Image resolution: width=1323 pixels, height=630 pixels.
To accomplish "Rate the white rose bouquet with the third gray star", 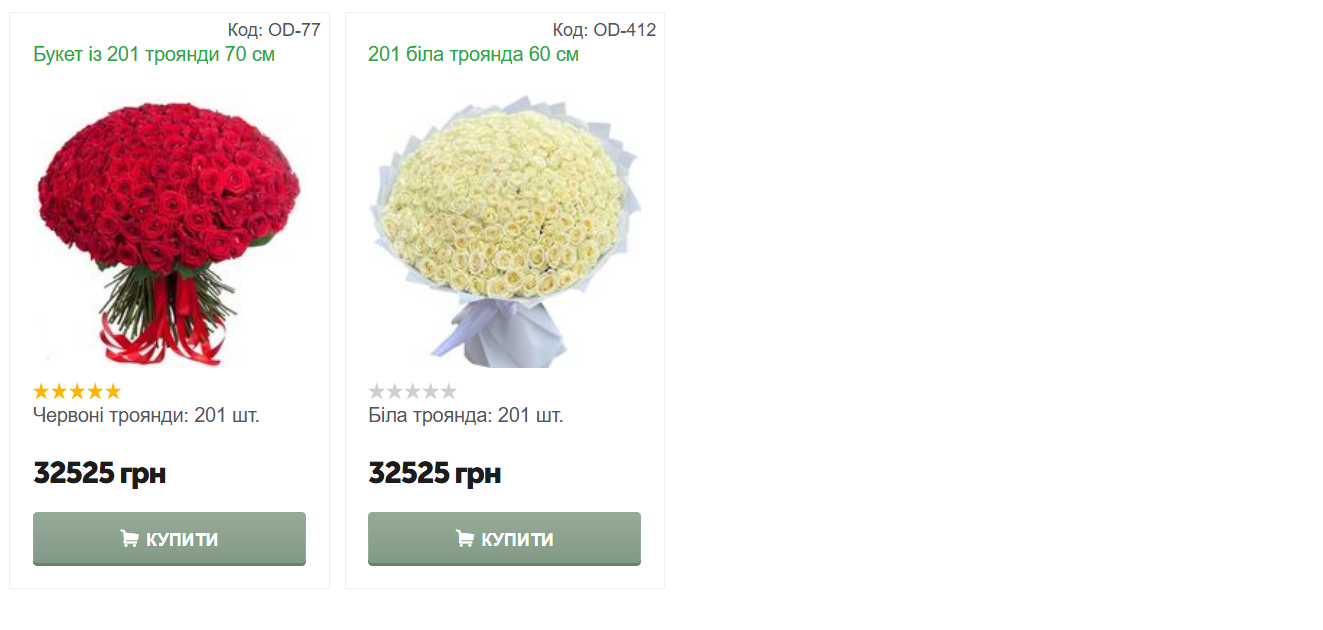I will pyautogui.click(x=412, y=391).
